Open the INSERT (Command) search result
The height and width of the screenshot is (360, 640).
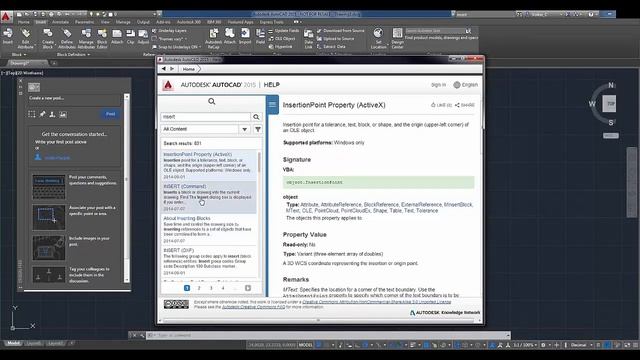(209, 197)
